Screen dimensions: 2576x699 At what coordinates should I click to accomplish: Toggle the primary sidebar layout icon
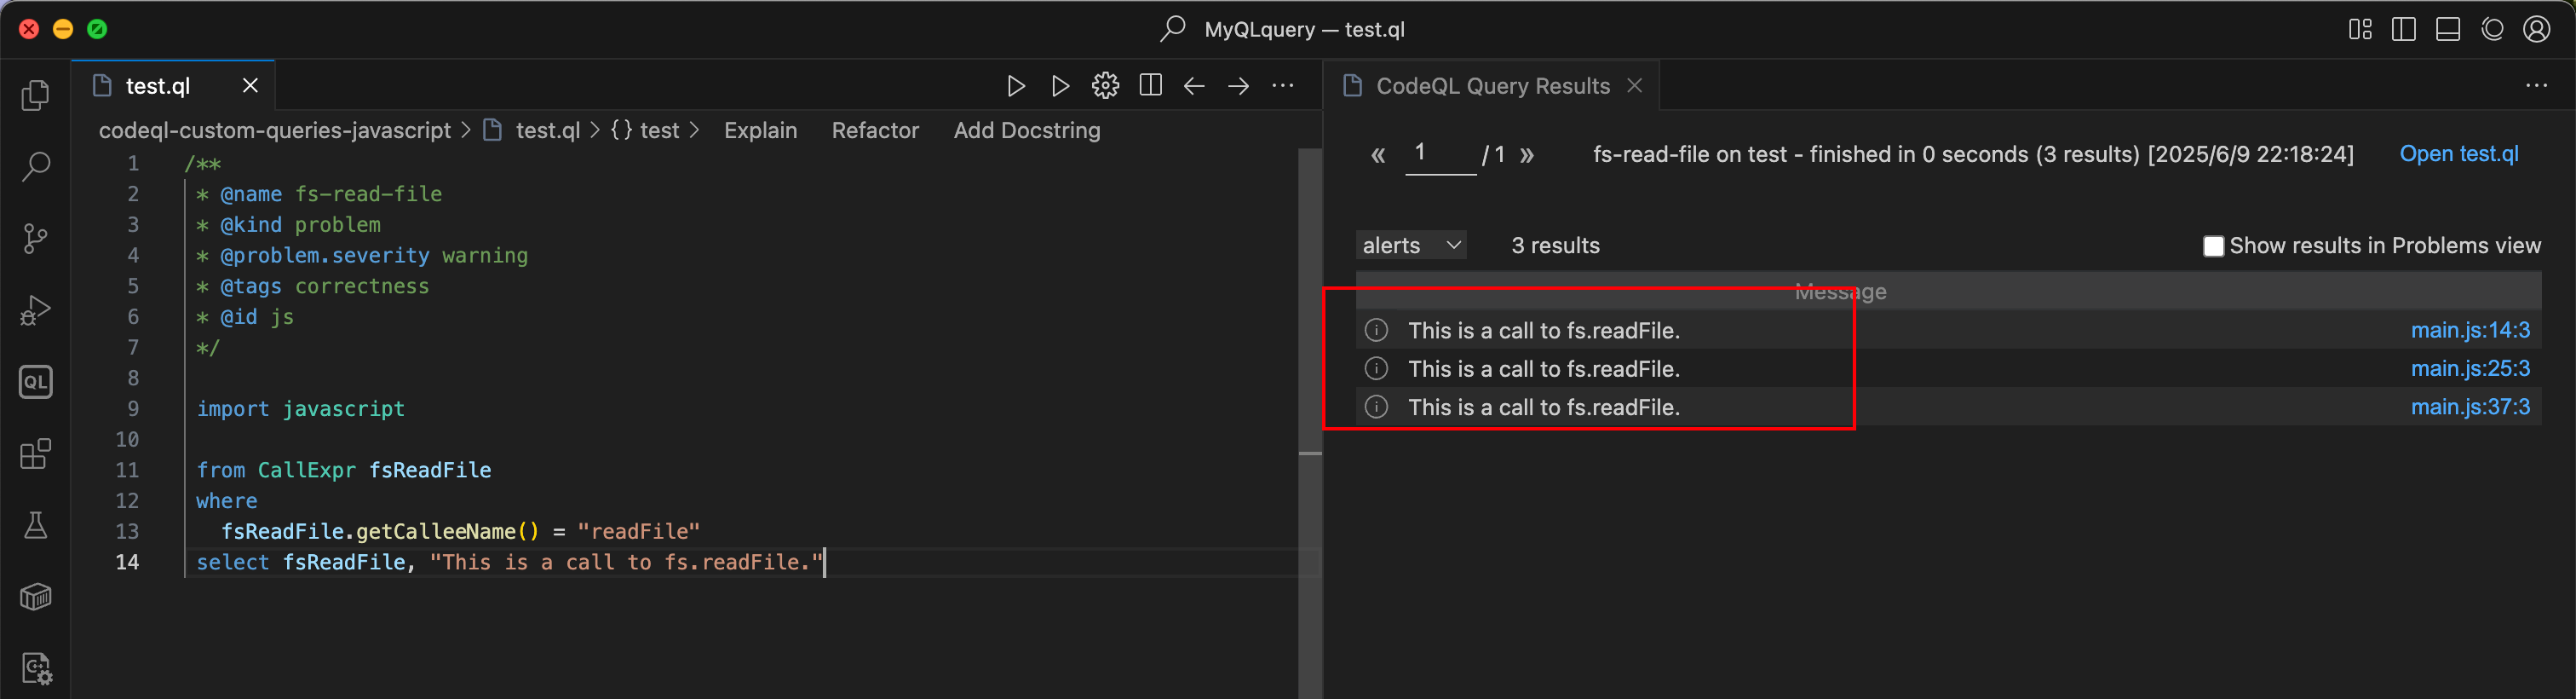click(2403, 30)
